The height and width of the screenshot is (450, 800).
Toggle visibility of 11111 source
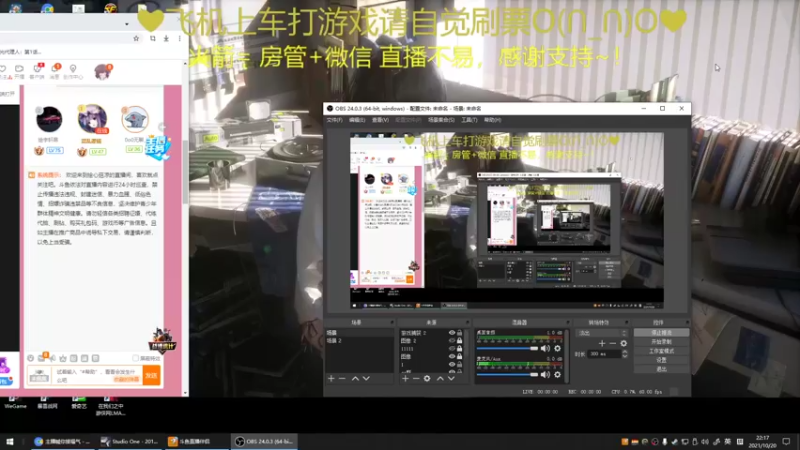[x=452, y=348]
